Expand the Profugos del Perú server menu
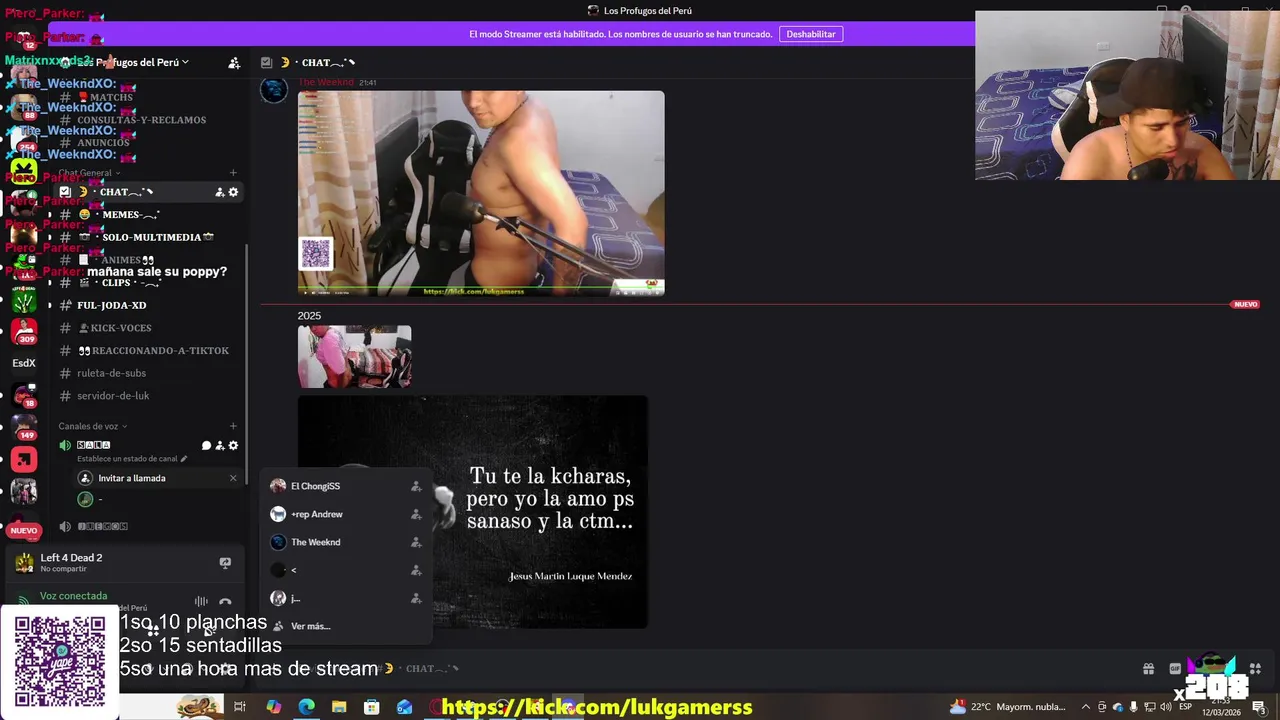The image size is (1280, 720). [185, 62]
